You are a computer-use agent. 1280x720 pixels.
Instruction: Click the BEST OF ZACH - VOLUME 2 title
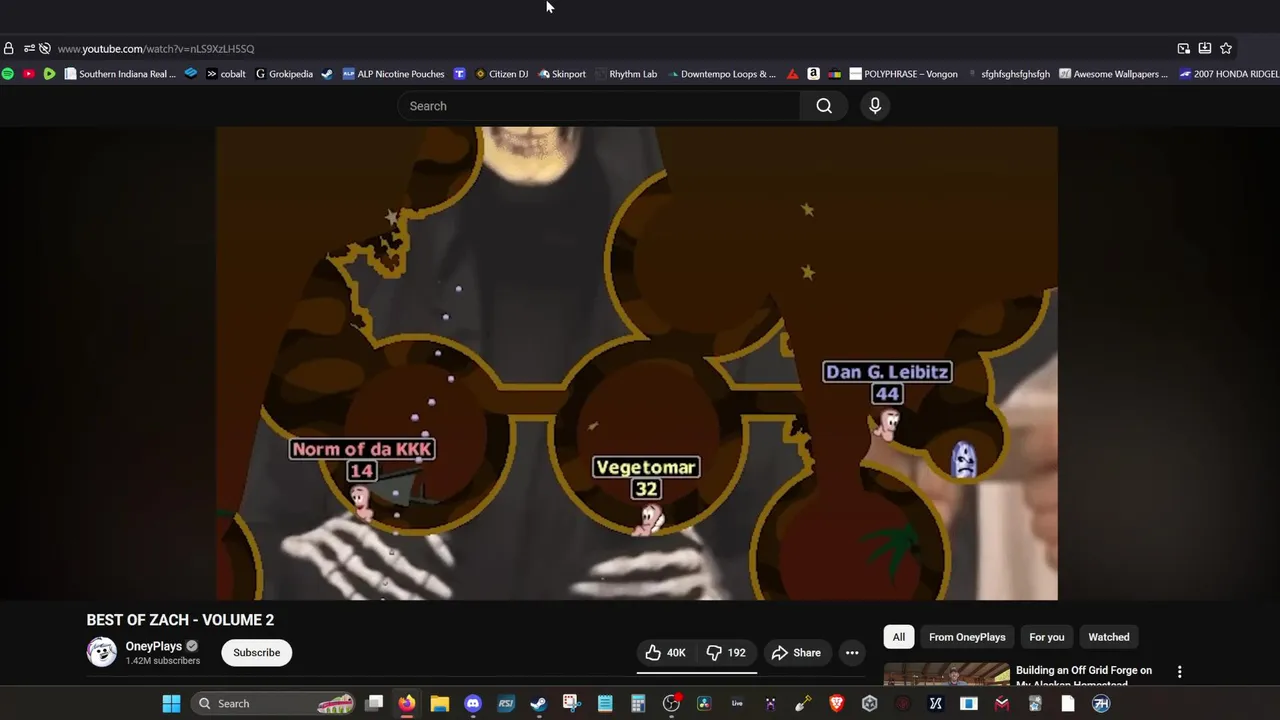[x=180, y=620]
